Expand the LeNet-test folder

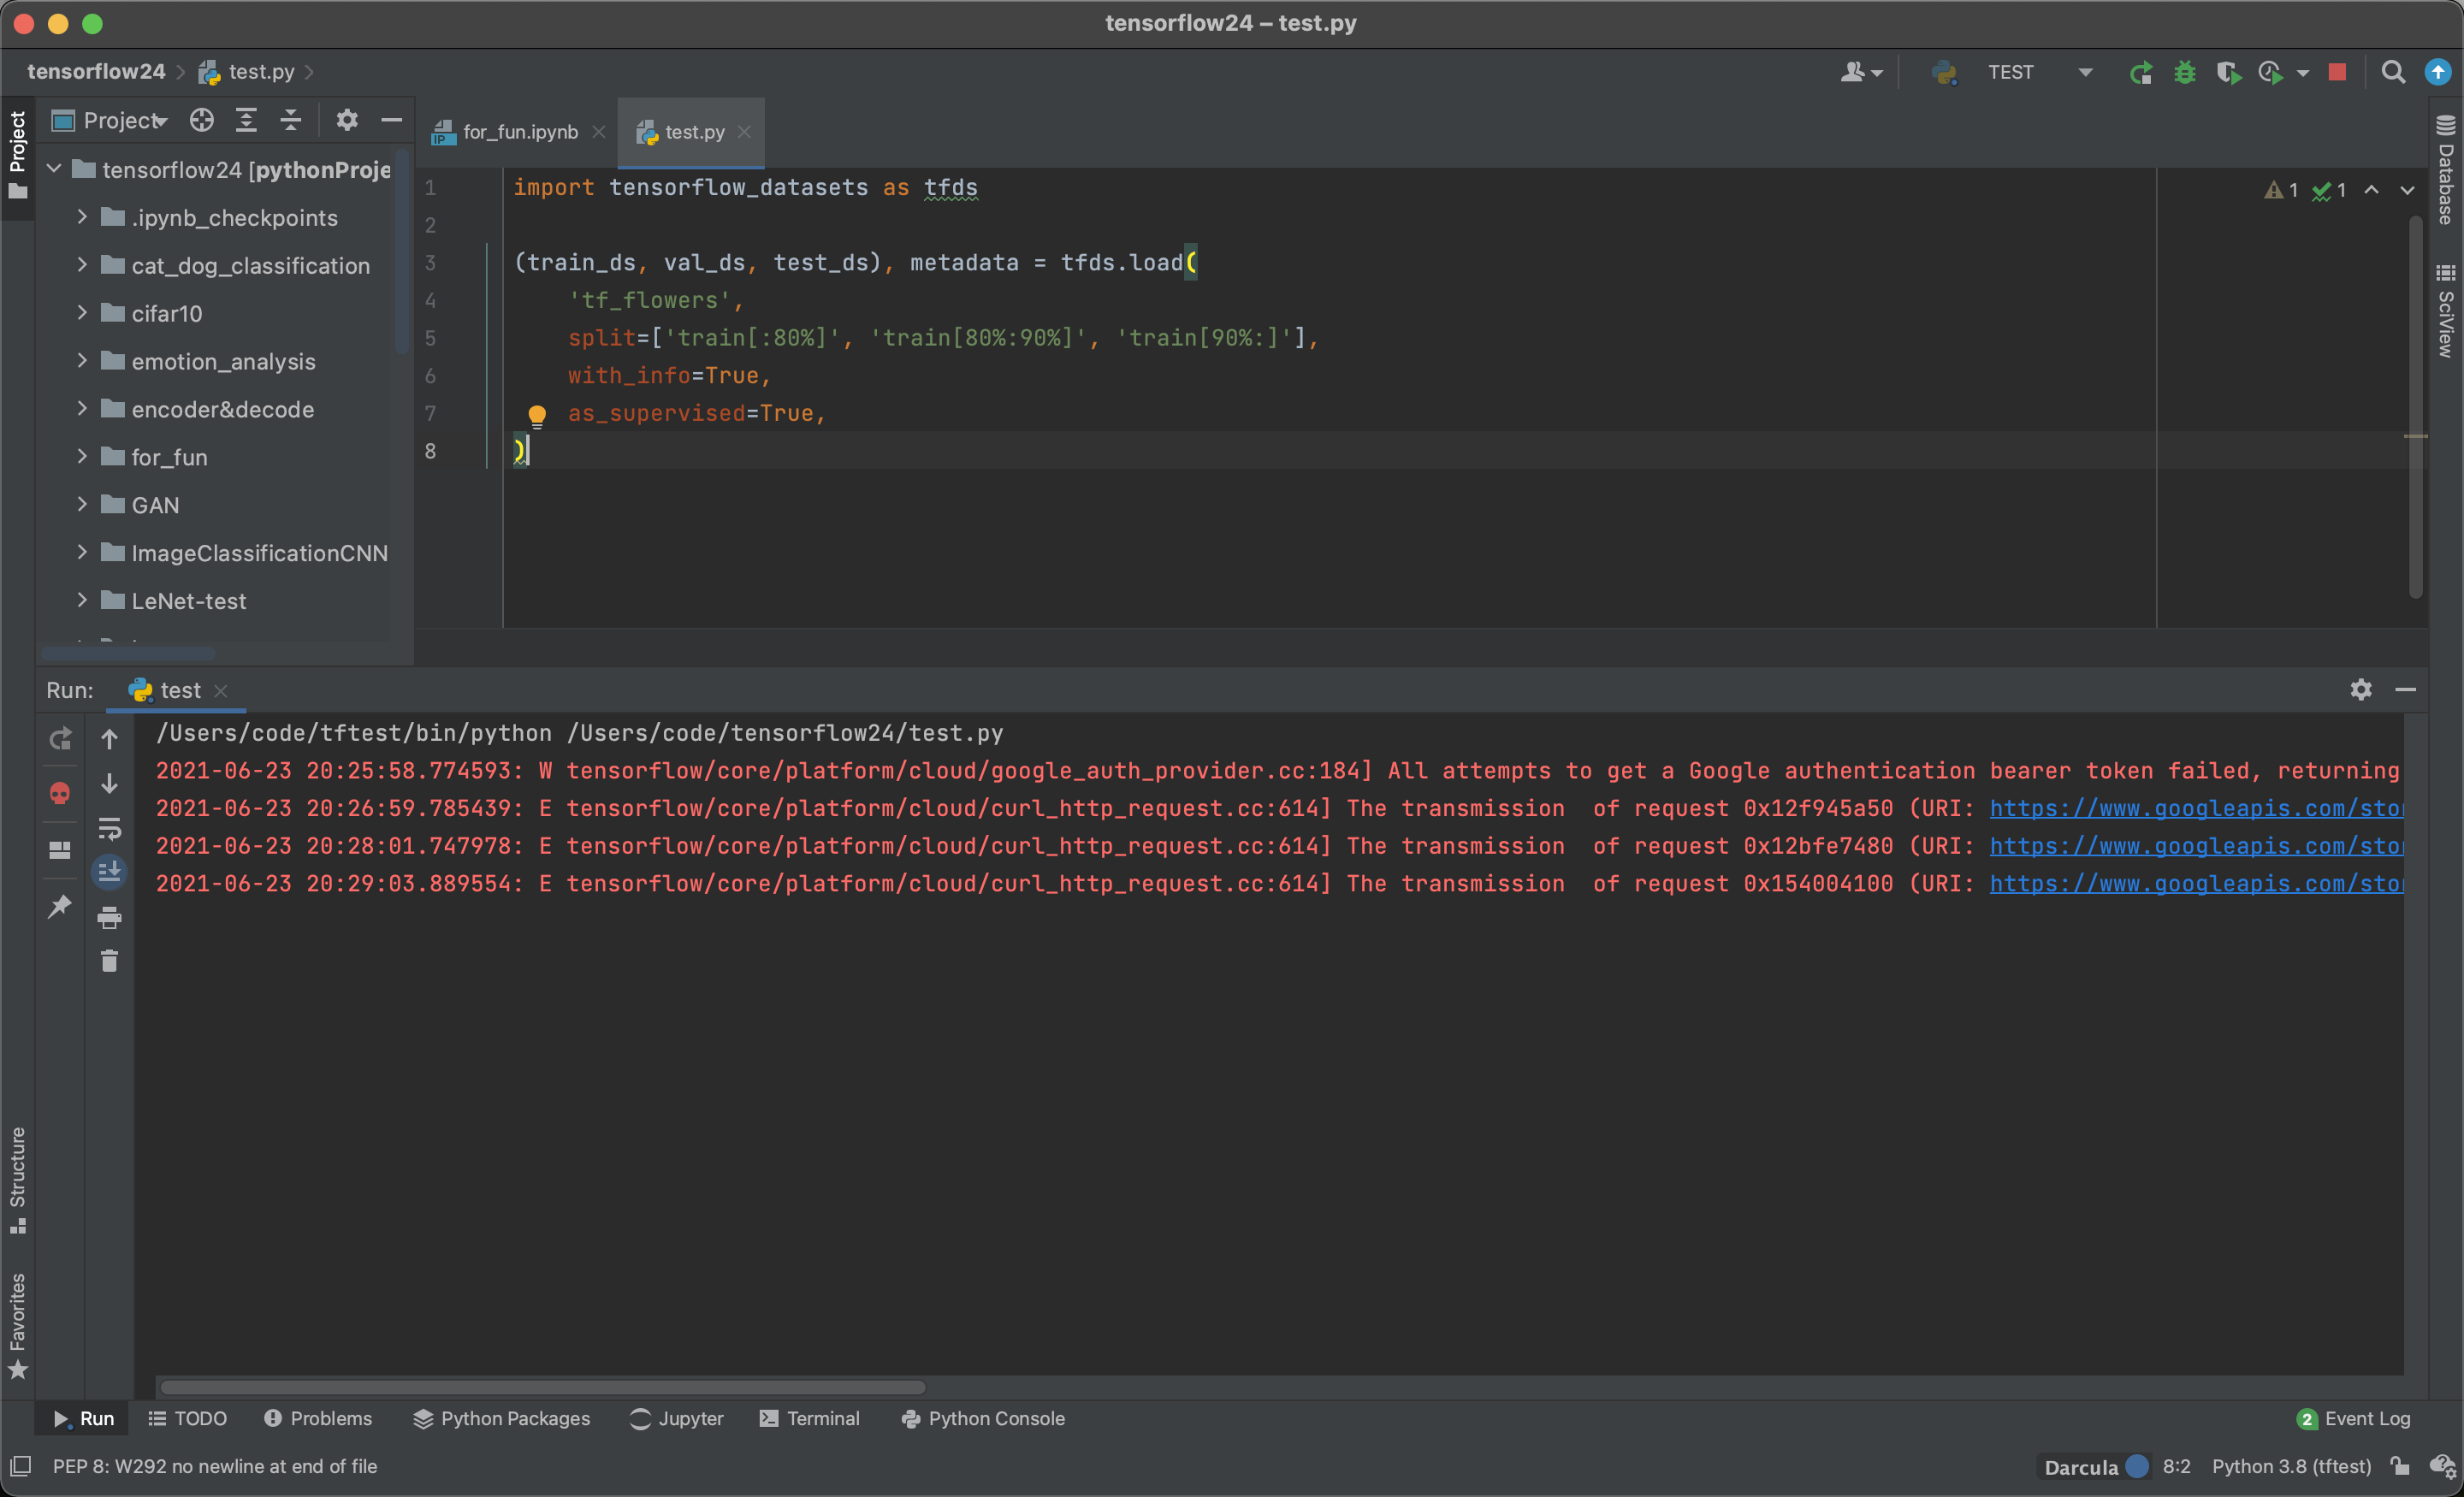pos(82,600)
